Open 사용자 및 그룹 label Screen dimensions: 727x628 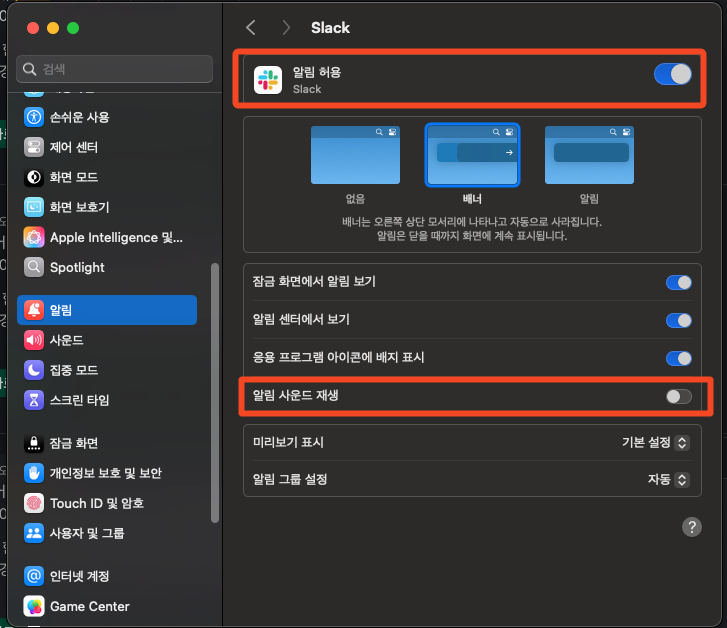(x=87, y=533)
